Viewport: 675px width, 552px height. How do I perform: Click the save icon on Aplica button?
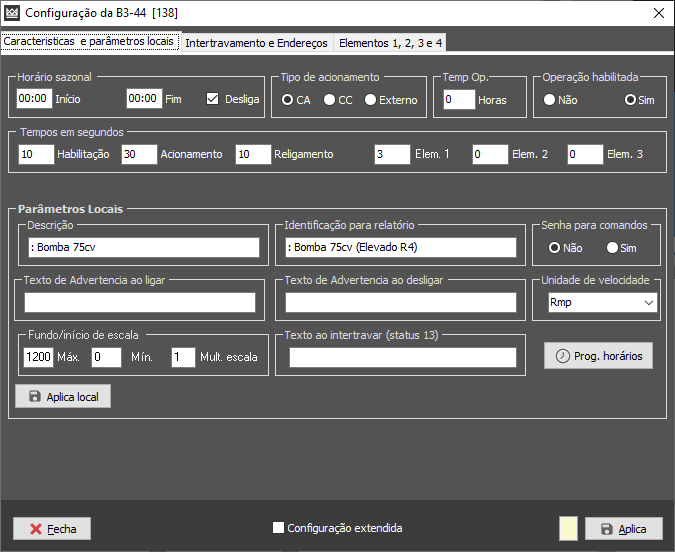[x=606, y=529]
